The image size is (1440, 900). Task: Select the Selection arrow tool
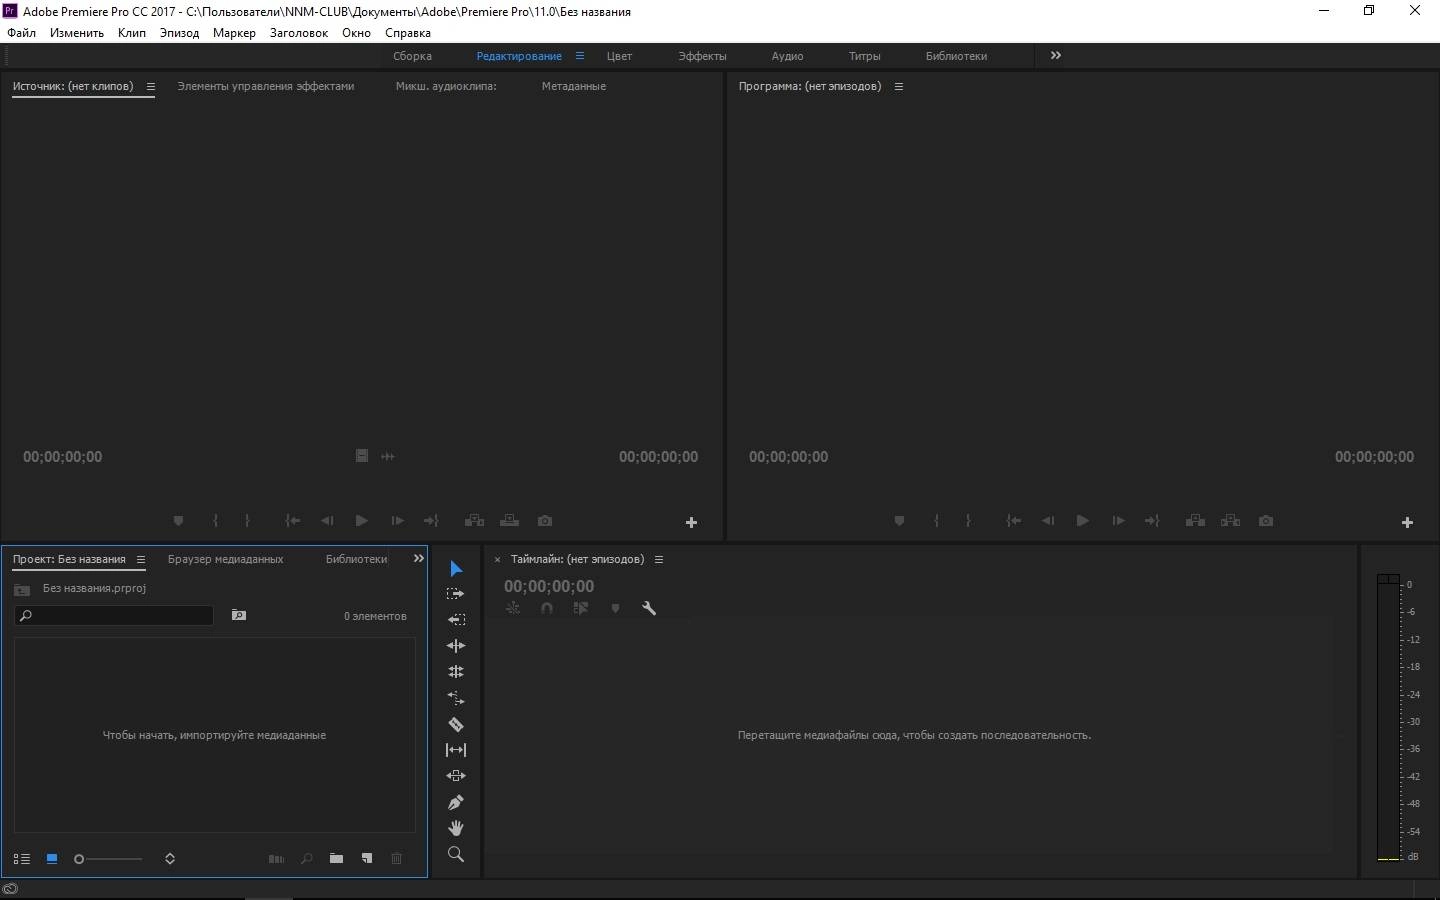click(x=456, y=569)
